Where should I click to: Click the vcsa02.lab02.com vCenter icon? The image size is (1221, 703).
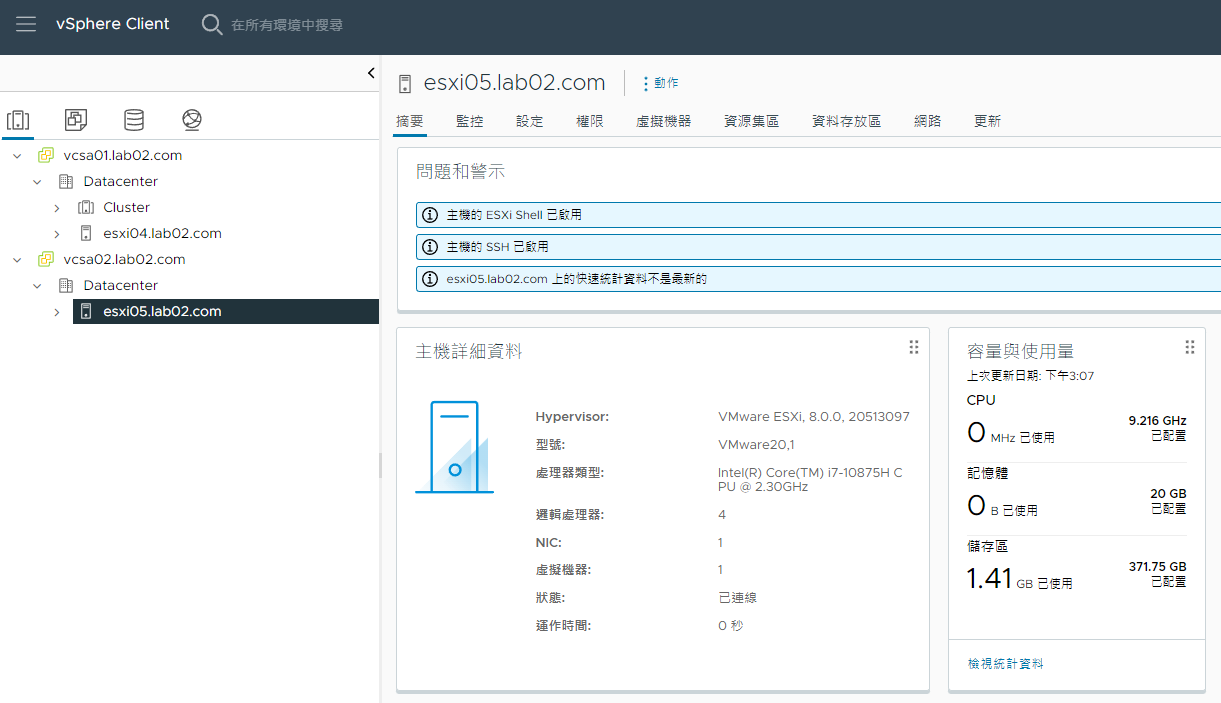[x=46, y=260]
